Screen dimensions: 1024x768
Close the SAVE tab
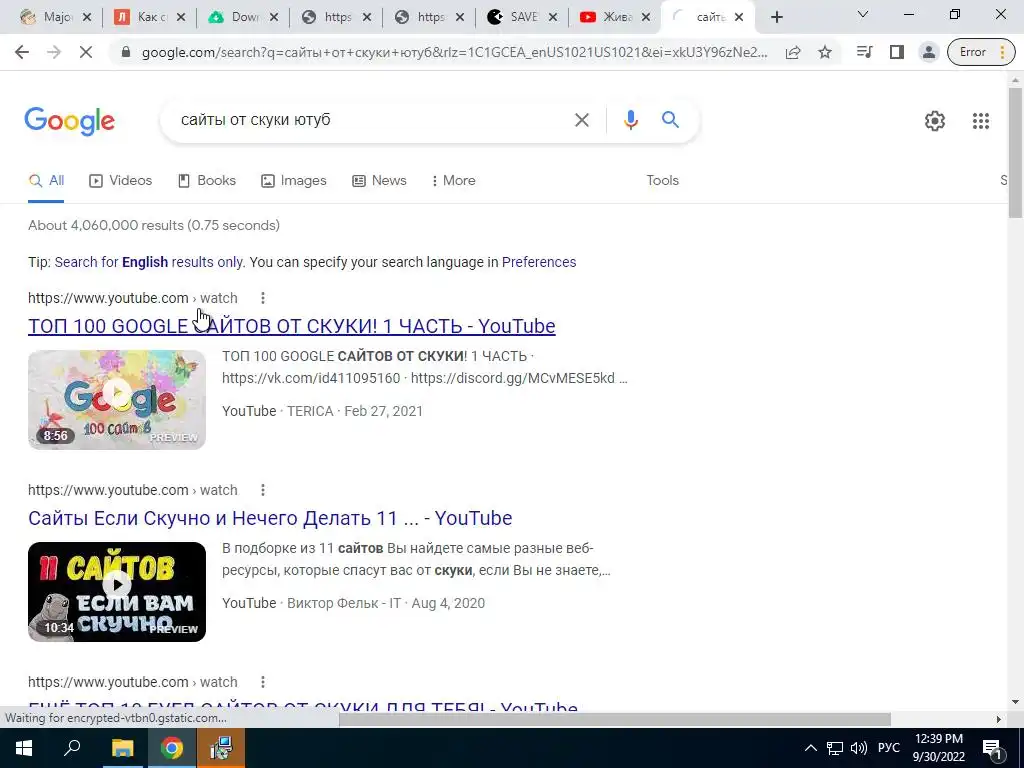552,18
